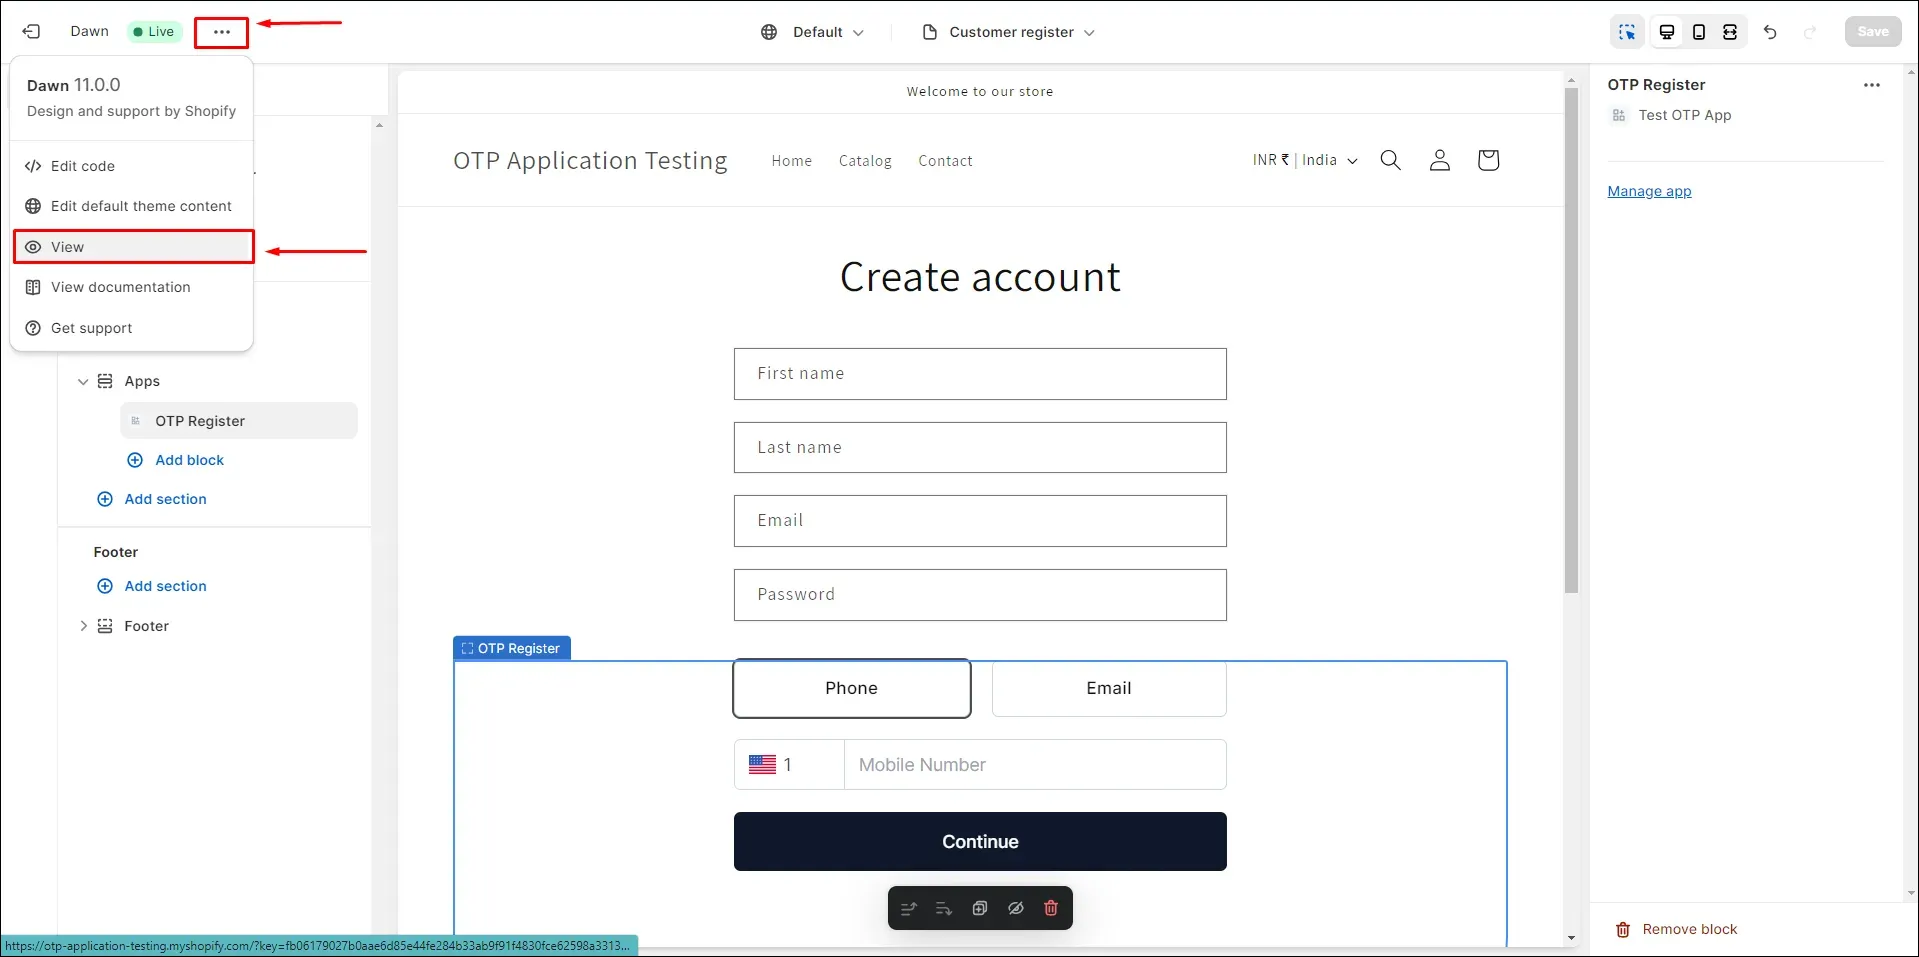Switch to desktop preview view
This screenshot has height=957, width=1919.
[1667, 32]
